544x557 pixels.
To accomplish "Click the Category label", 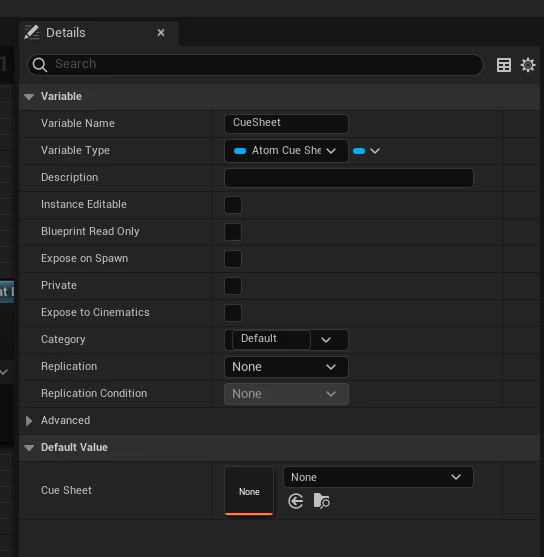I will pos(63,340).
